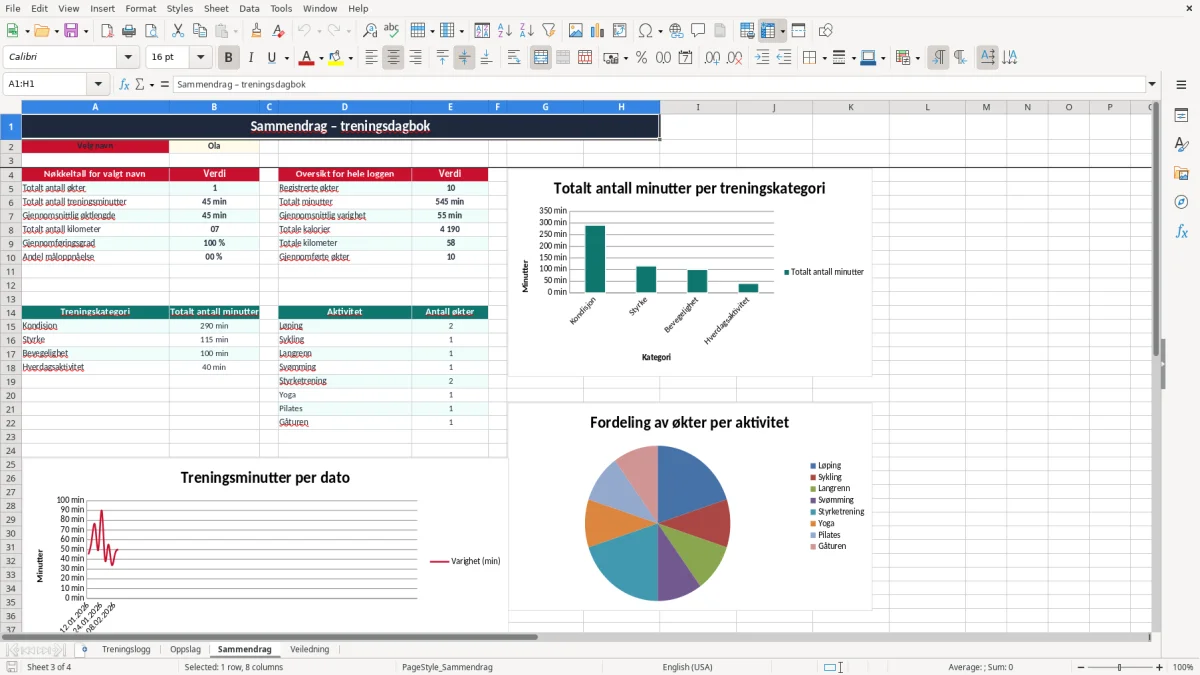Expand the formula bar
Image resolution: width=1200 pixels, height=675 pixels.
1153,85
